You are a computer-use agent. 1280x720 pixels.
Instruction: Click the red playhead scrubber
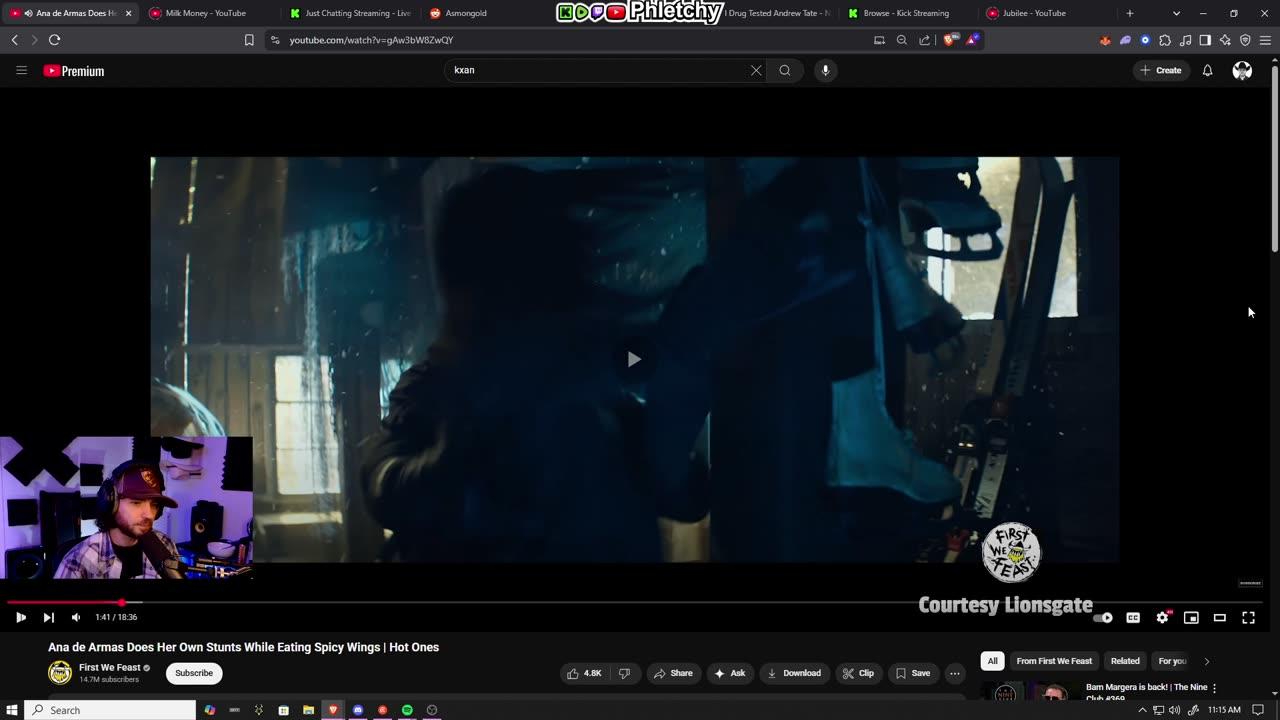[122, 603]
